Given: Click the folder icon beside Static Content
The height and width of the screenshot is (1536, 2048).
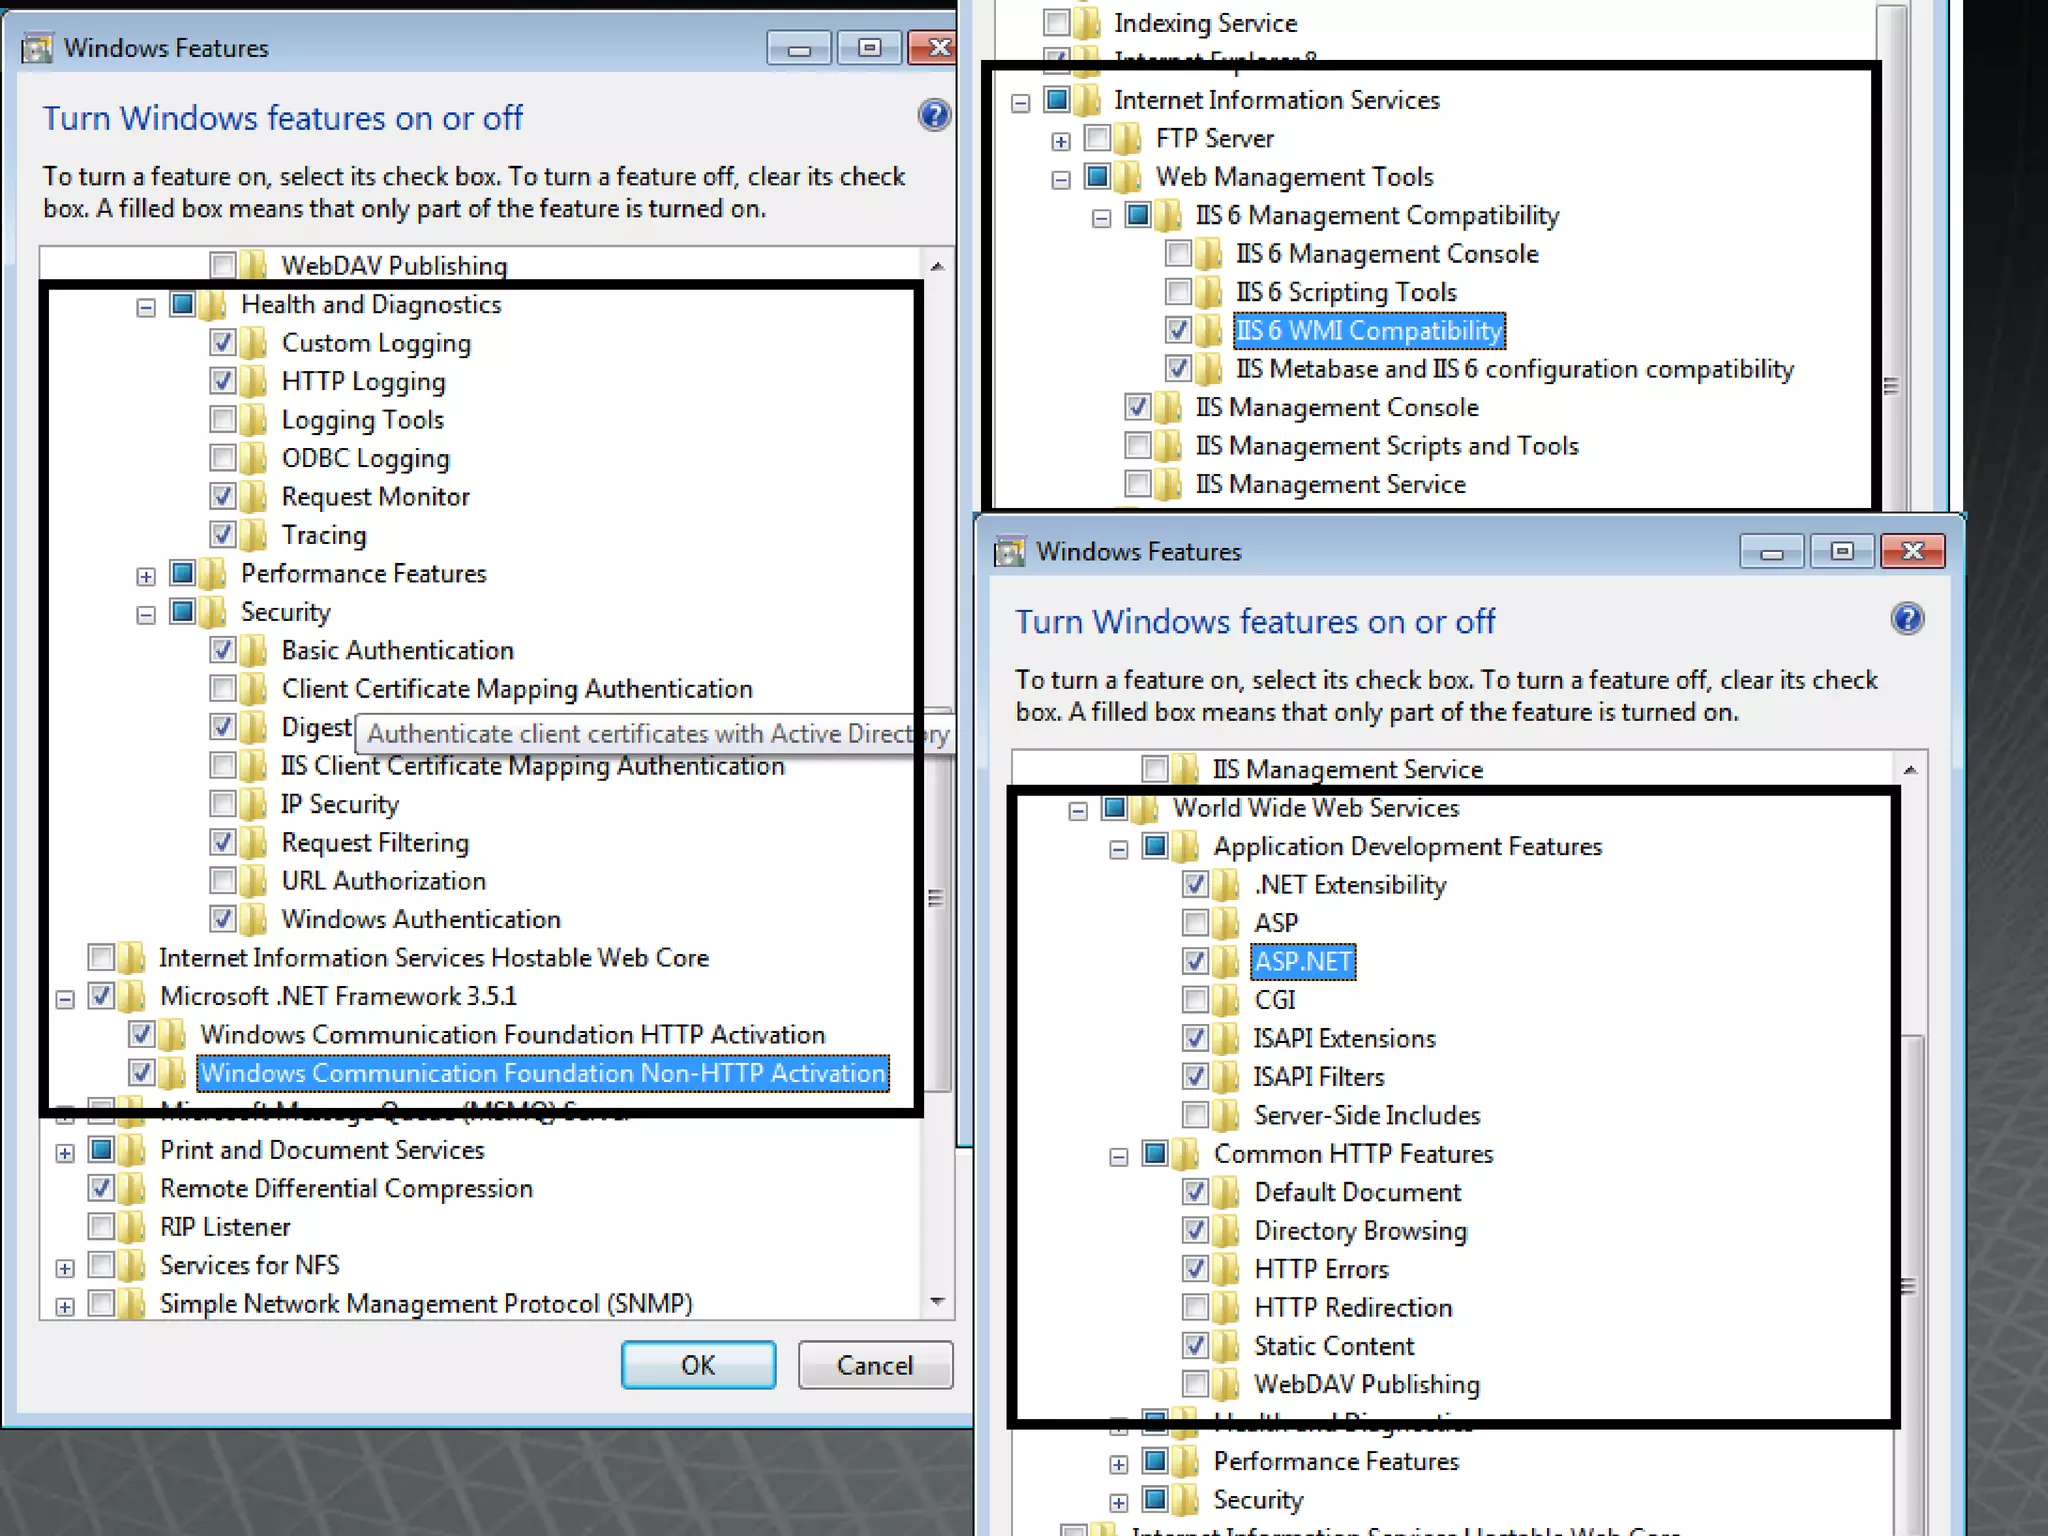Looking at the screenshot, I should (x=1226, y=1346).
